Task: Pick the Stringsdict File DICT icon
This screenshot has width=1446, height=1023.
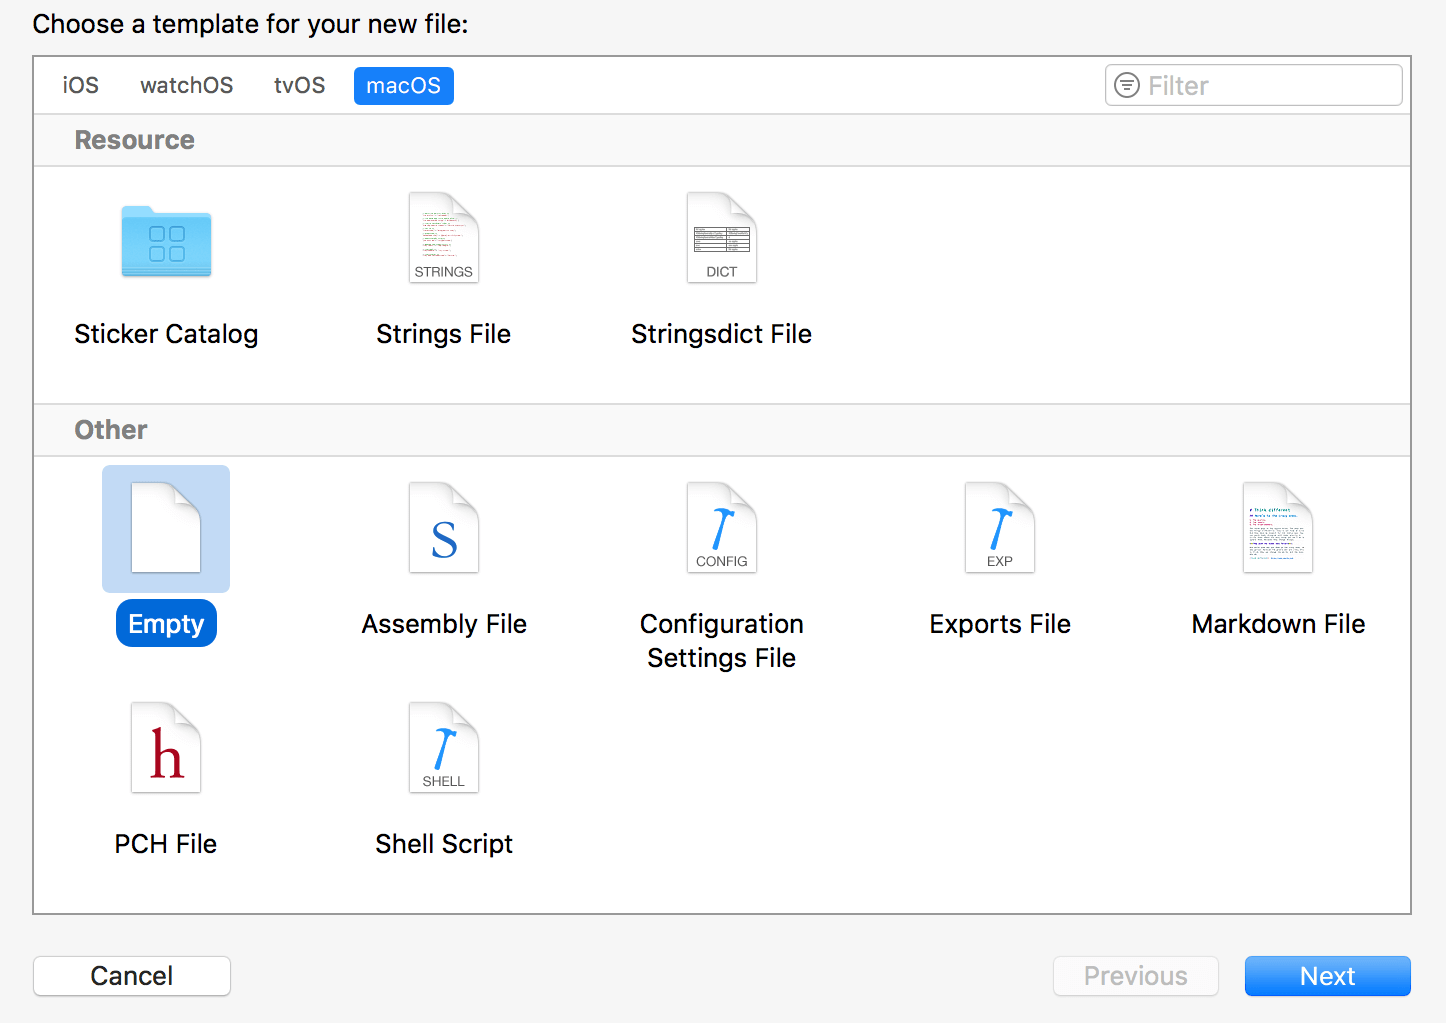Action: (721, 238)
